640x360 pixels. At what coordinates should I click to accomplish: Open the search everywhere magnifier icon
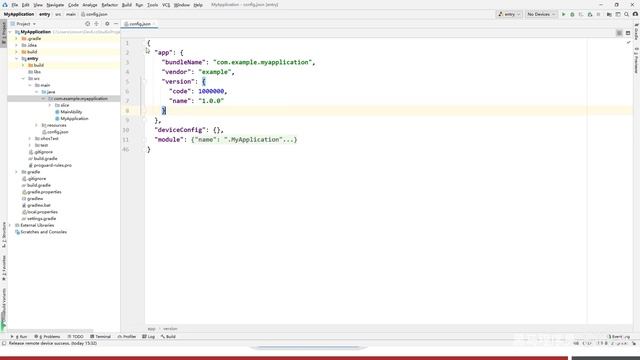click(x=627, y=14)
